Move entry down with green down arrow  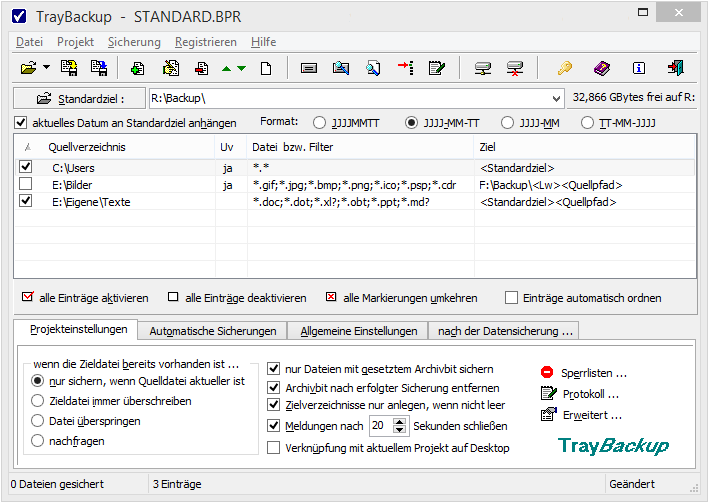click(242, 69)
